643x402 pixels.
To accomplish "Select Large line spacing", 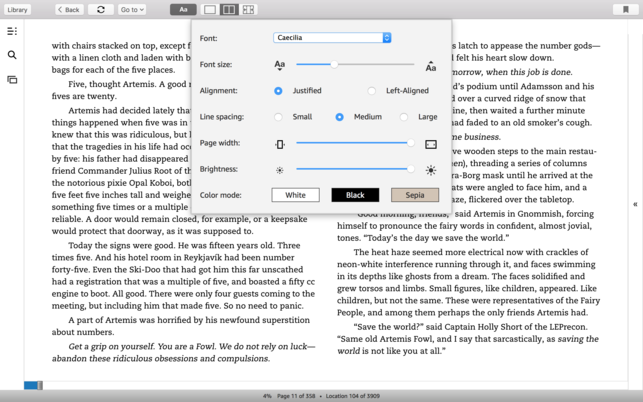I will click(404, 117).
